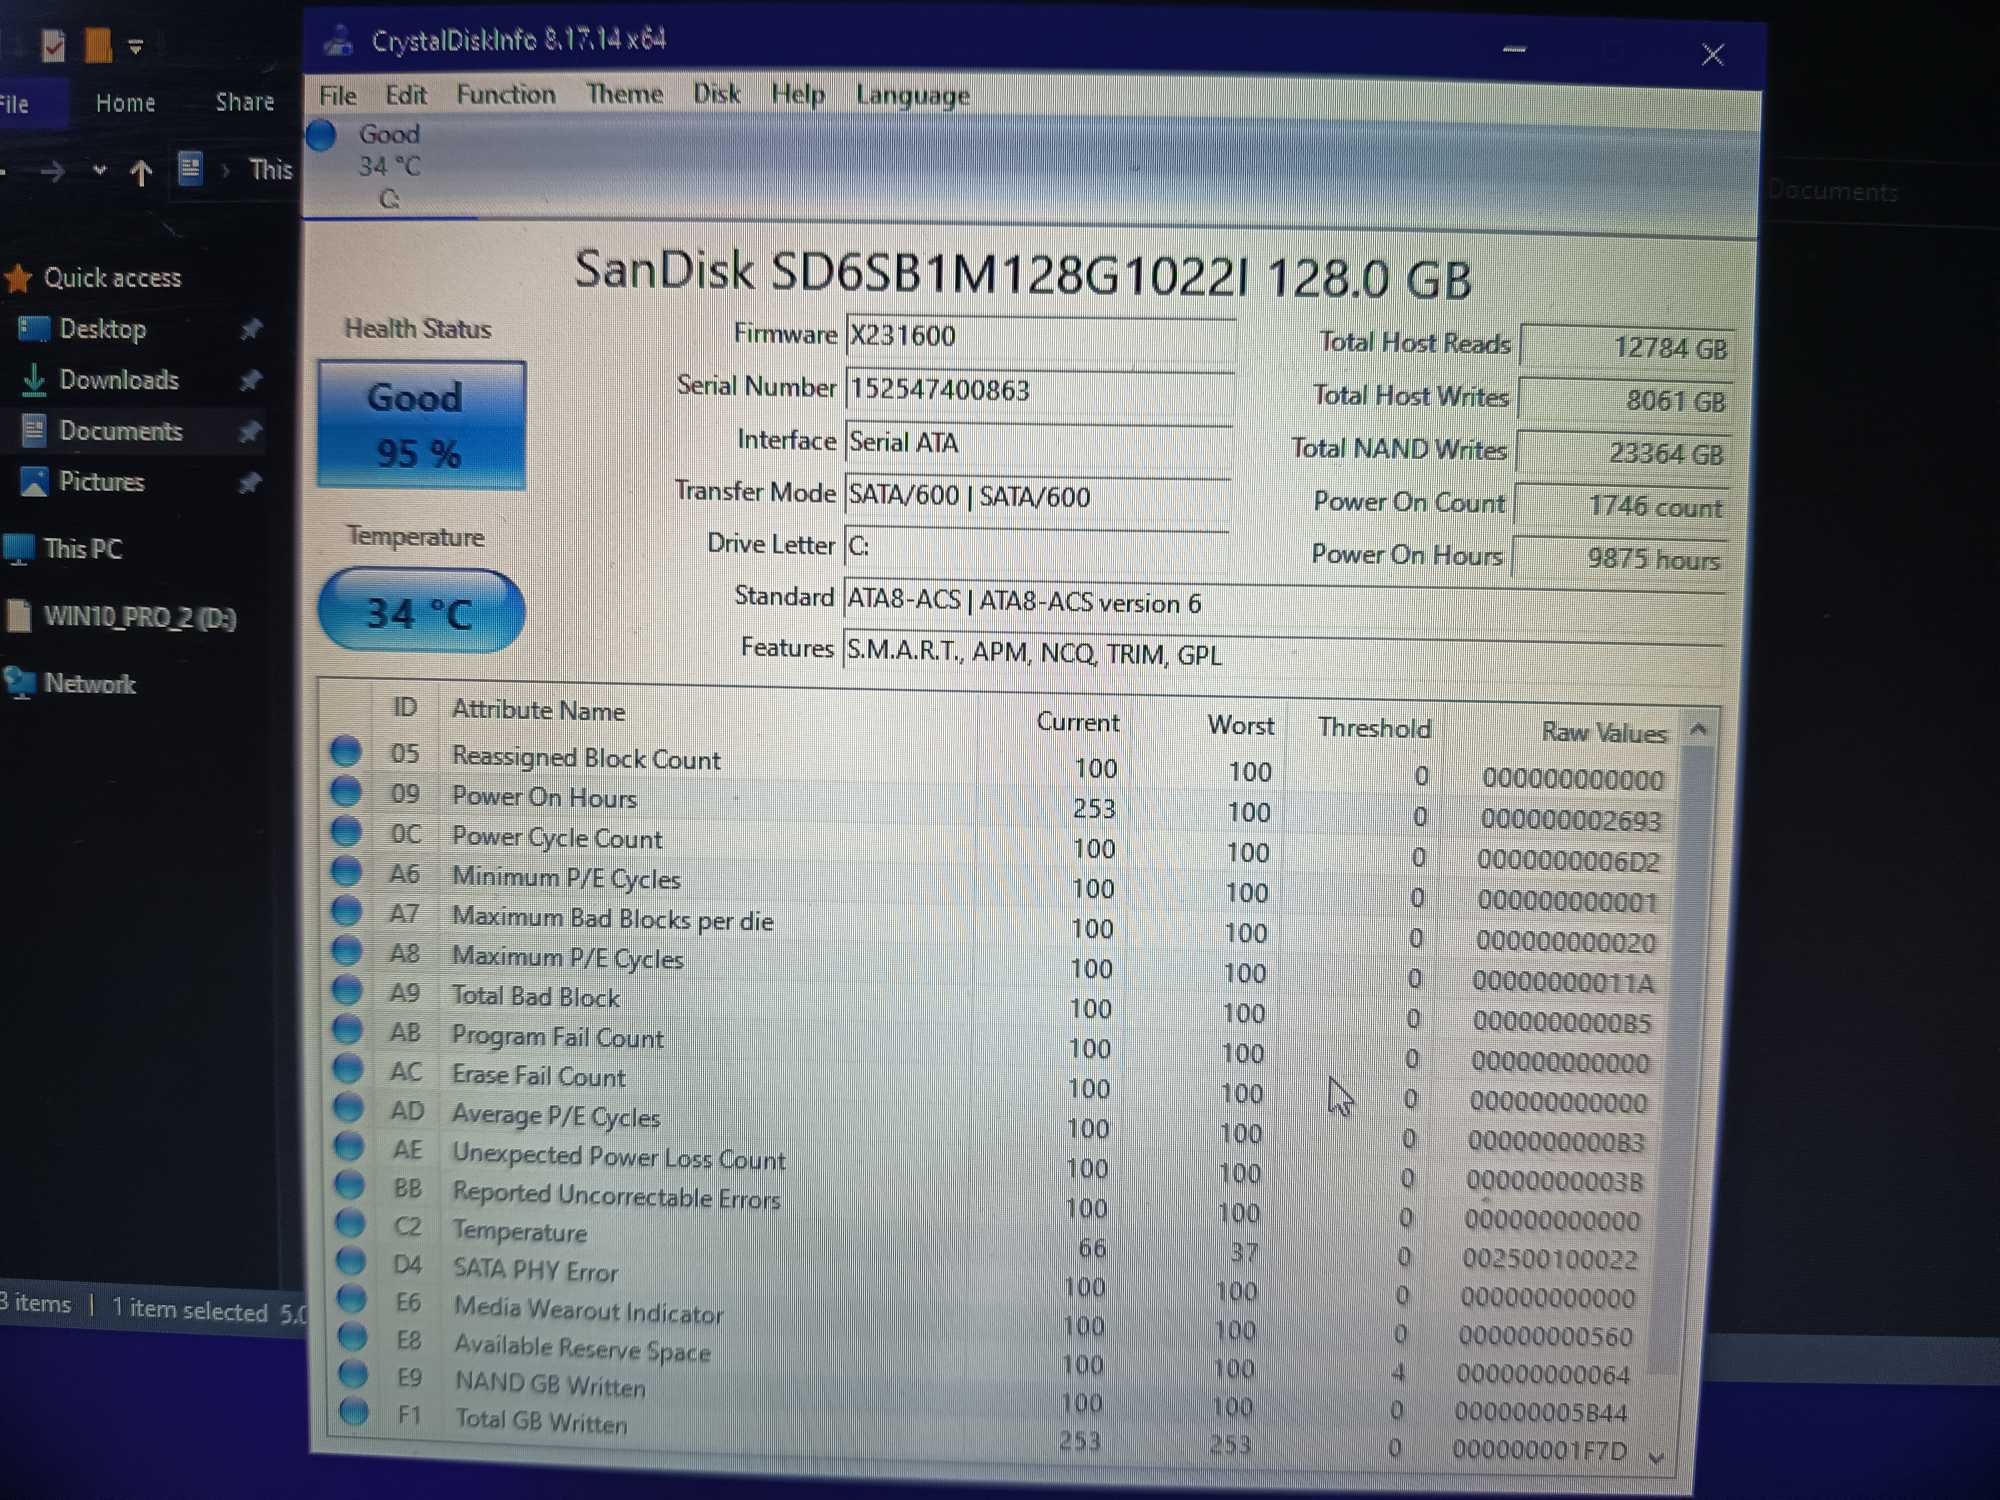Image resolution: width=2000 pixels, height=1500 pixels.
Task: Open the Function menu
Action: pos(505,95)
